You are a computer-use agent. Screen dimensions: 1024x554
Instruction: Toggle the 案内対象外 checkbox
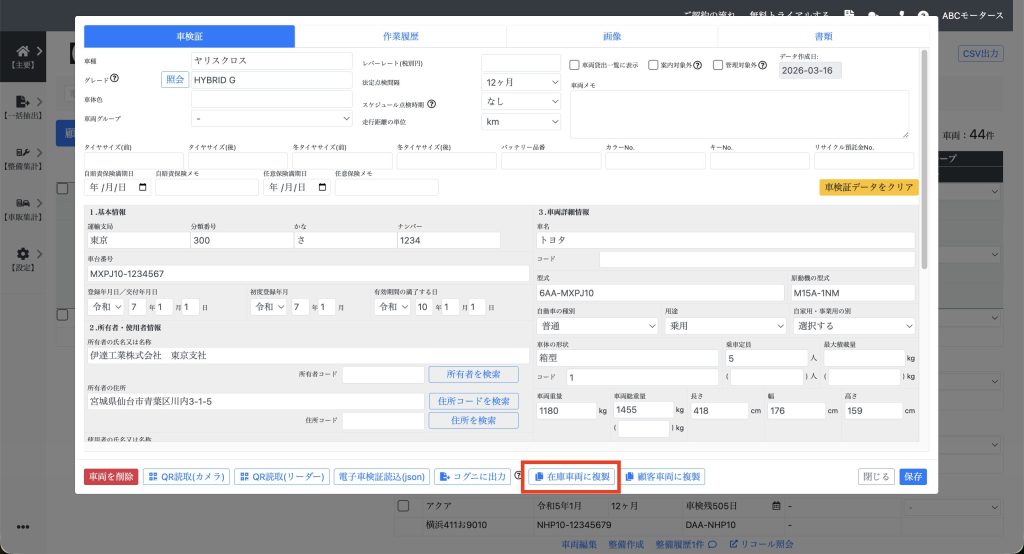click(653, 65)
